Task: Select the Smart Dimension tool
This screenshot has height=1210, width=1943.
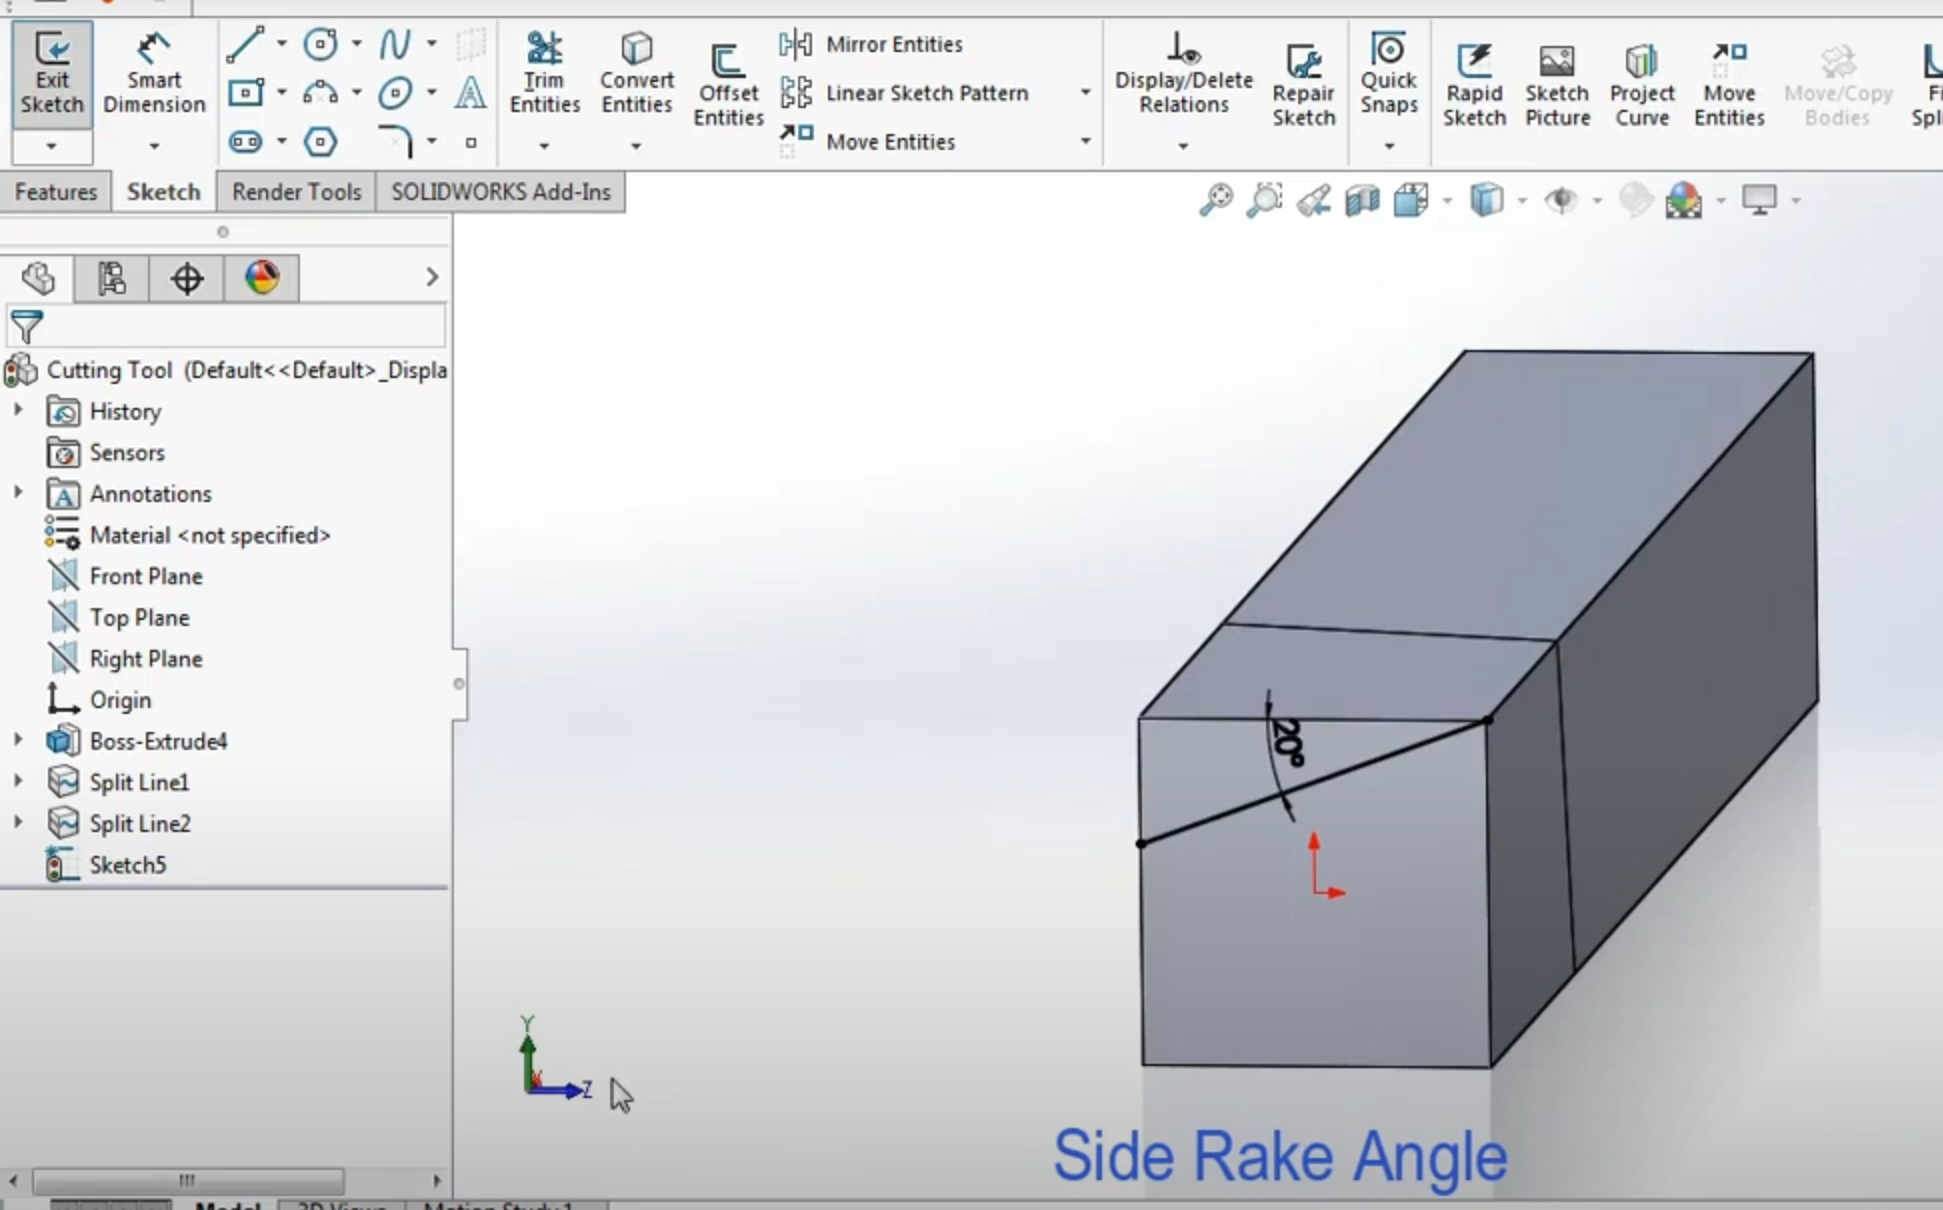Action: [x=153, y=74]
